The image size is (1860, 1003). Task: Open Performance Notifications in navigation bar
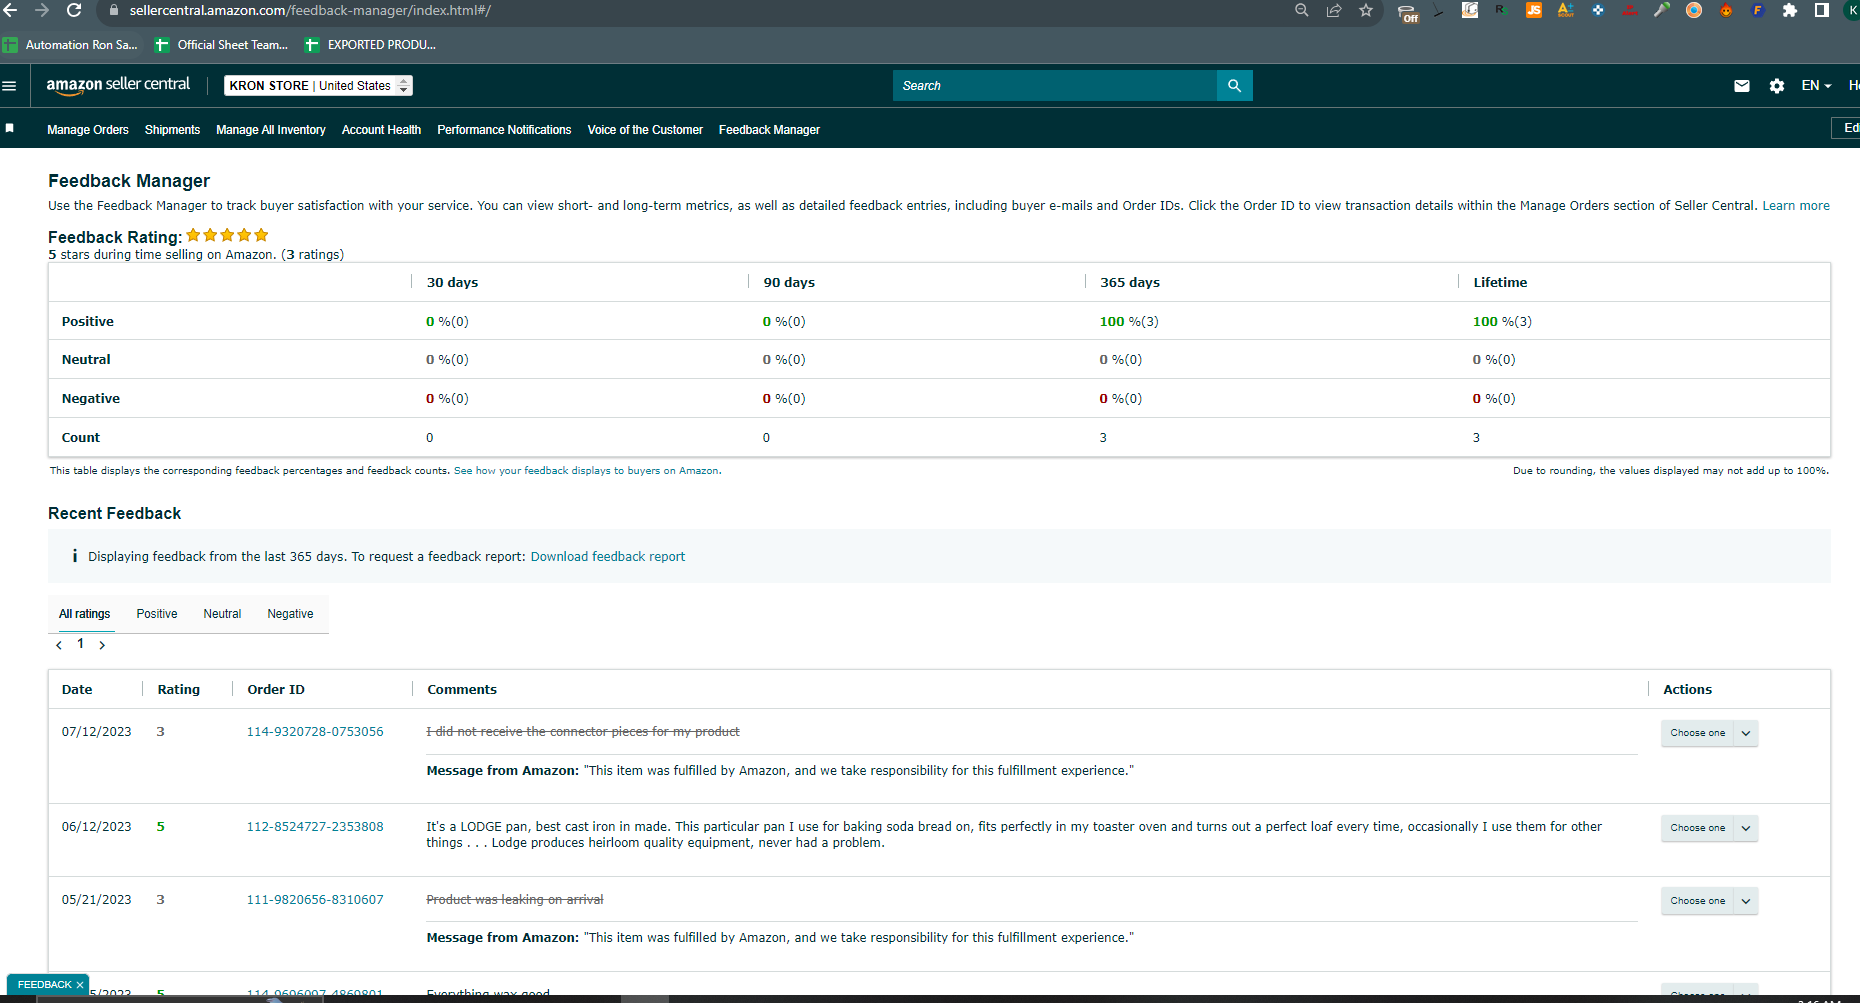[x=504, y=130]
